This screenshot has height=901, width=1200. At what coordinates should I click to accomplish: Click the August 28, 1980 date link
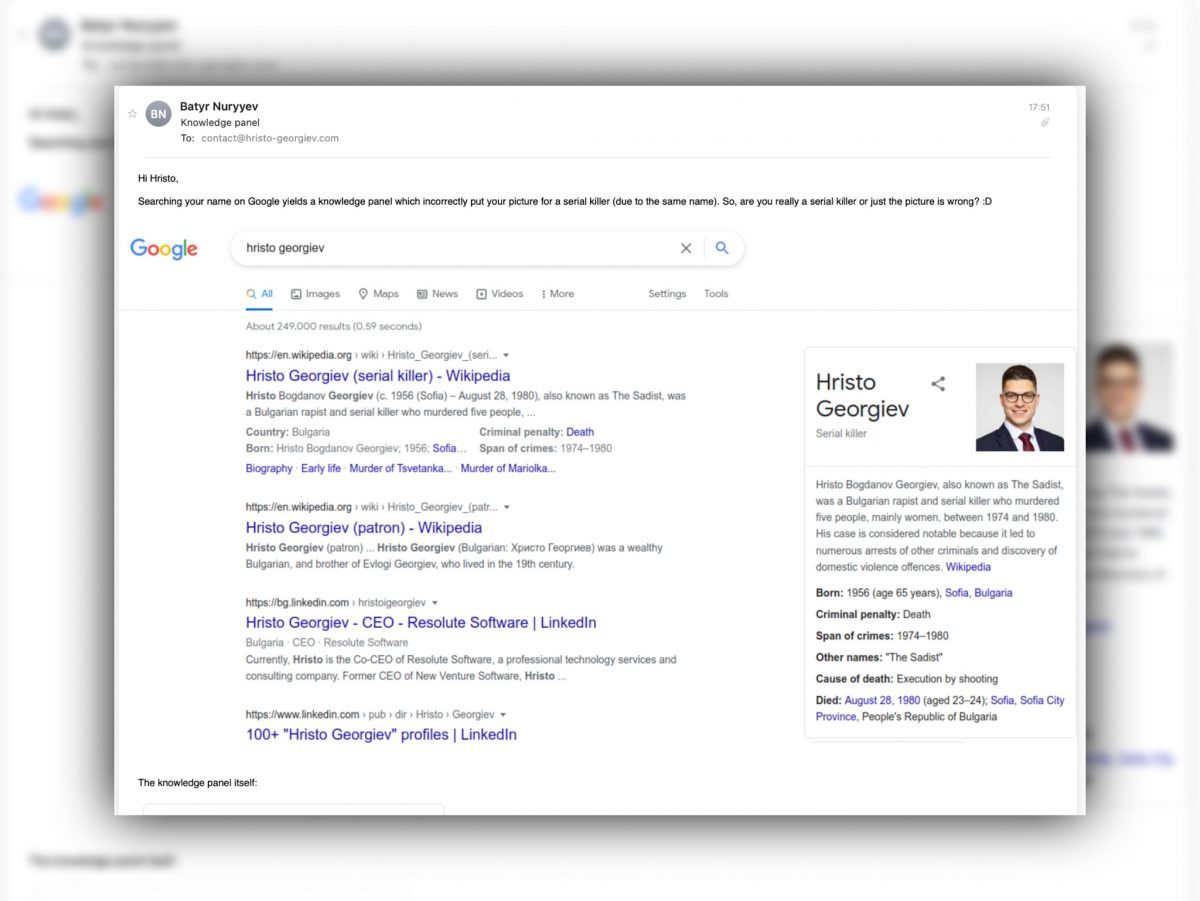880,701
